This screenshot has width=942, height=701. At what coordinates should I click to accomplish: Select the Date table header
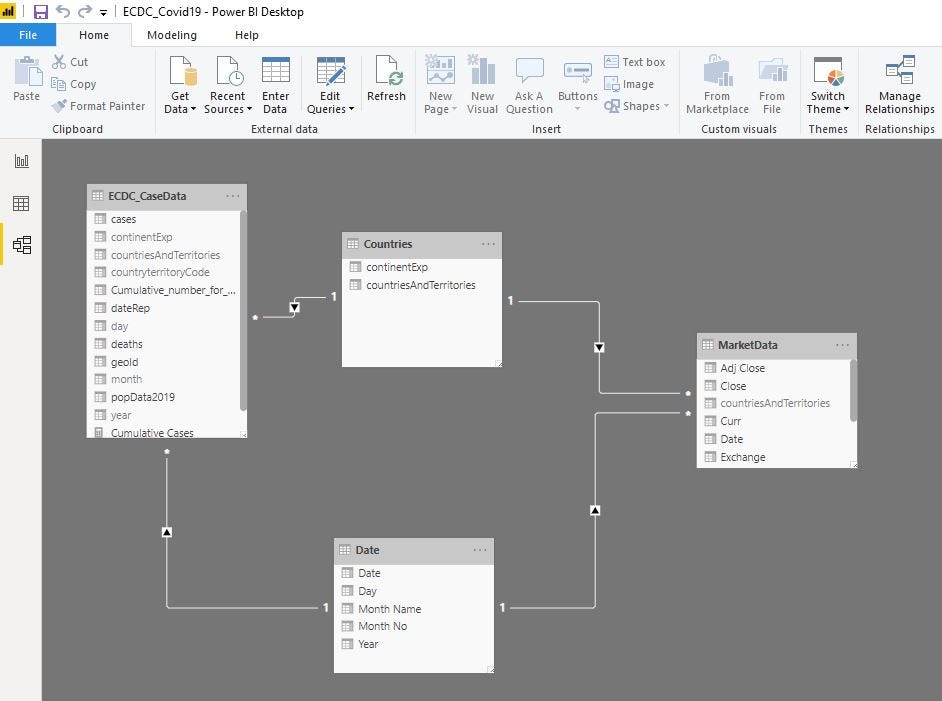coord(413,550)
